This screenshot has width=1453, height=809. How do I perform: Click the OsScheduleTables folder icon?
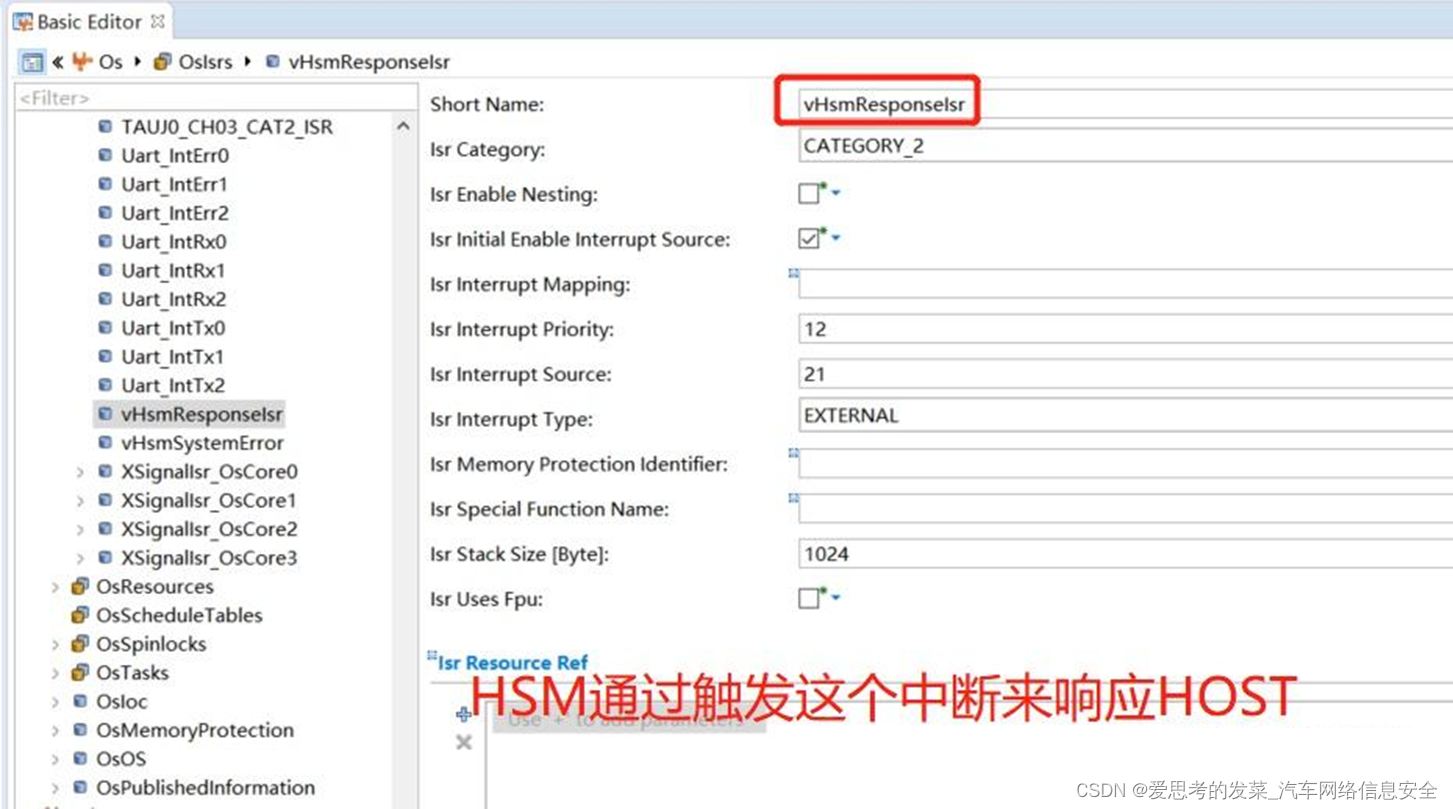coord(80,615)
